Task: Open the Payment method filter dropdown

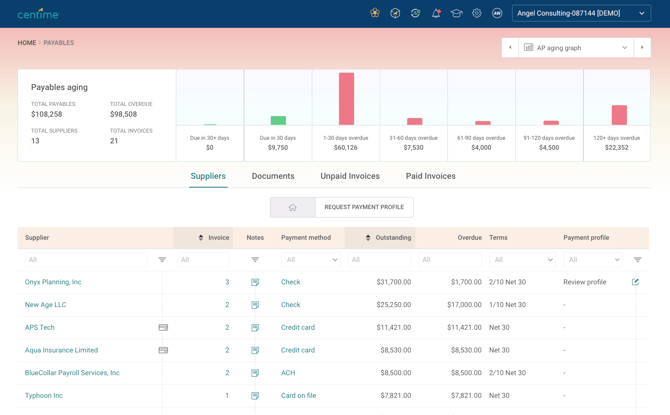Action: point(311,259)
